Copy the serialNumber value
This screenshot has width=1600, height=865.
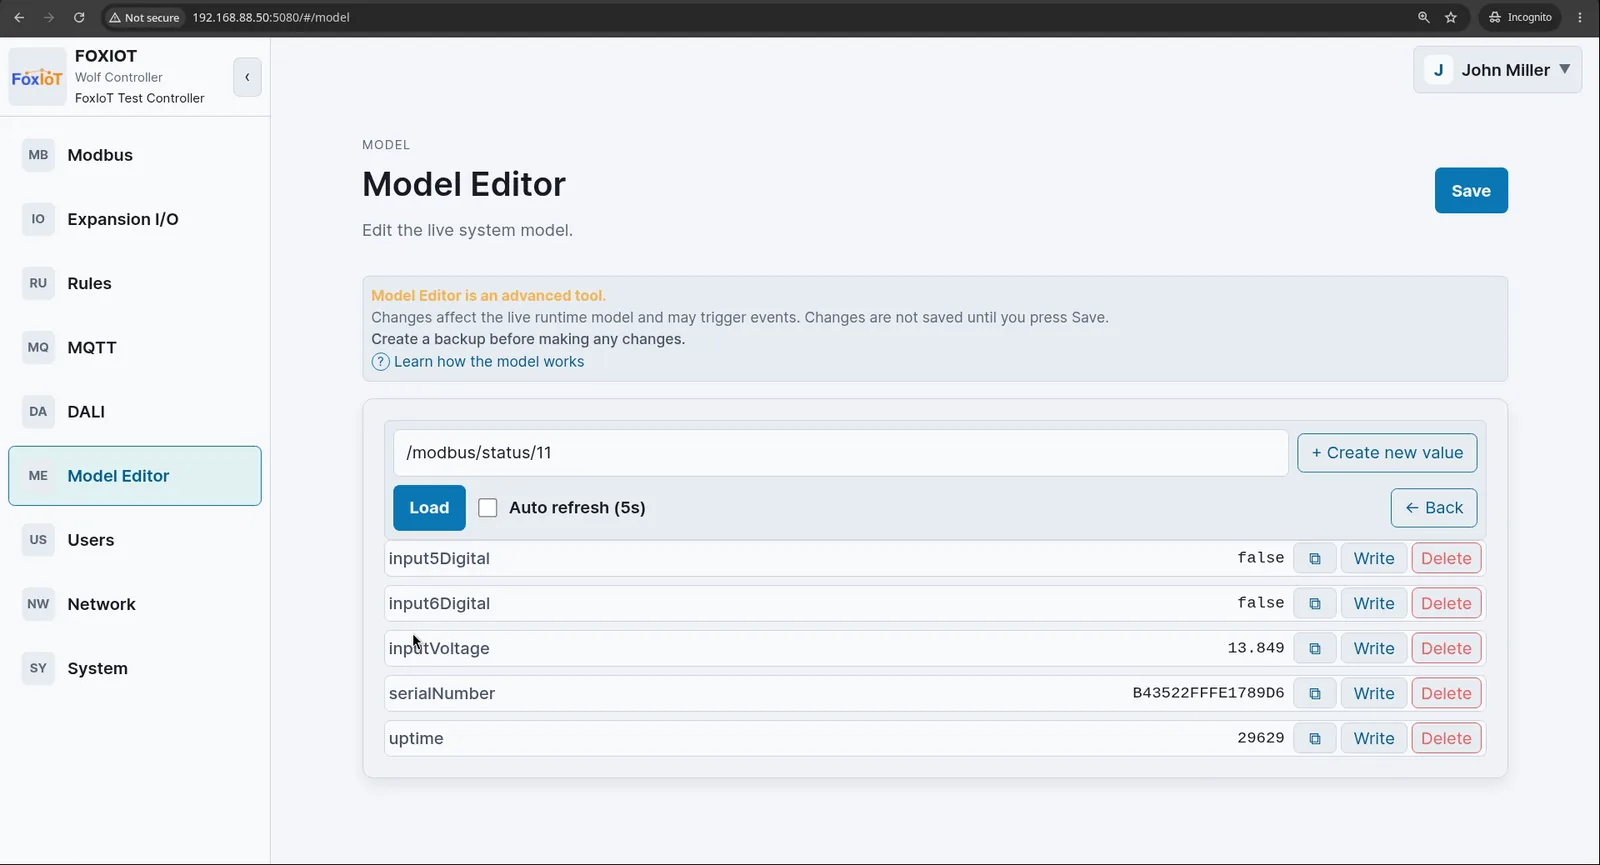pyautogui.click(x=1314, y=693)
